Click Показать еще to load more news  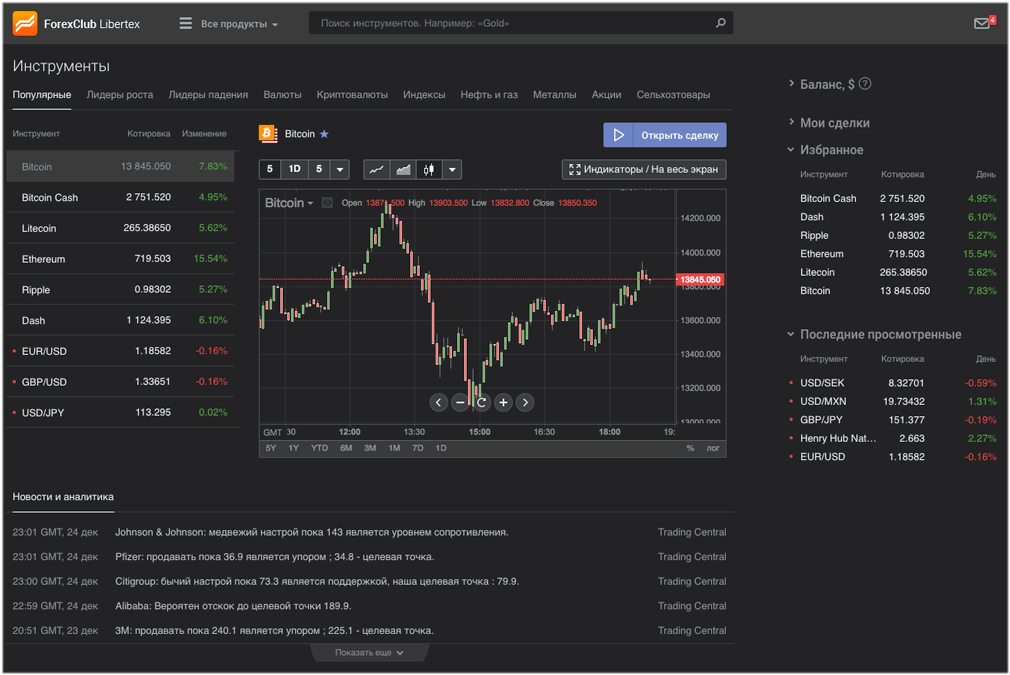(x=368, y=651)
